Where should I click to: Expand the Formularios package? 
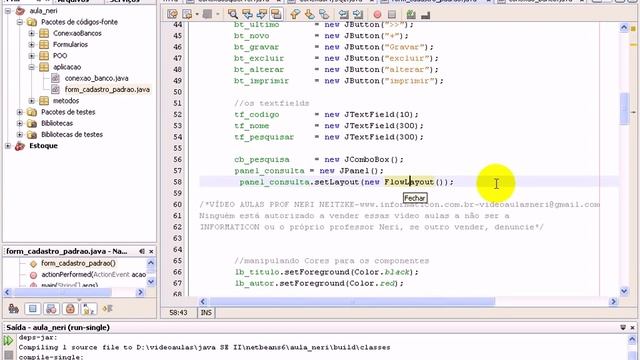point(31,44)
